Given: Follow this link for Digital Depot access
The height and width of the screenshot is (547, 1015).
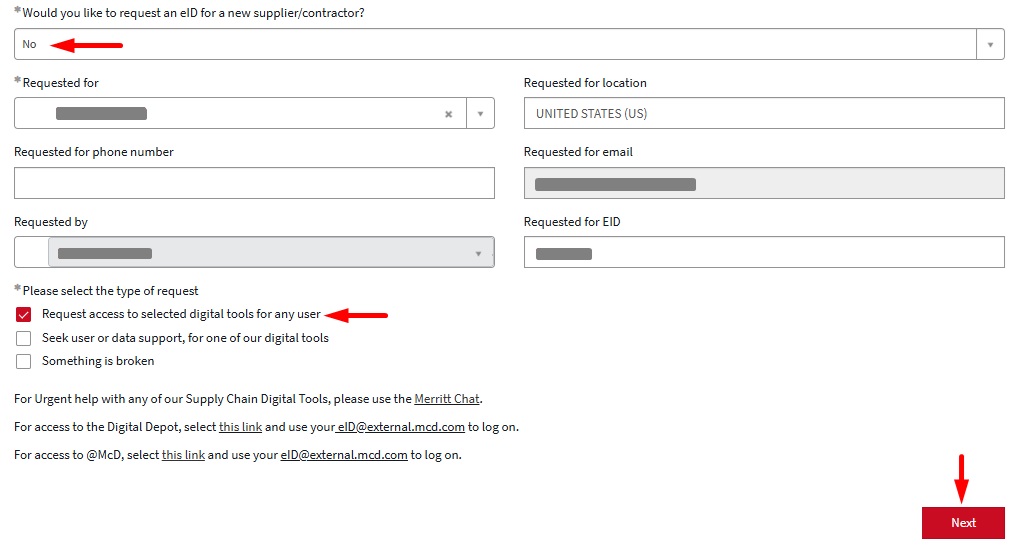Looking at the screenshot, I should pyautogui.click(x=240, y=427).
